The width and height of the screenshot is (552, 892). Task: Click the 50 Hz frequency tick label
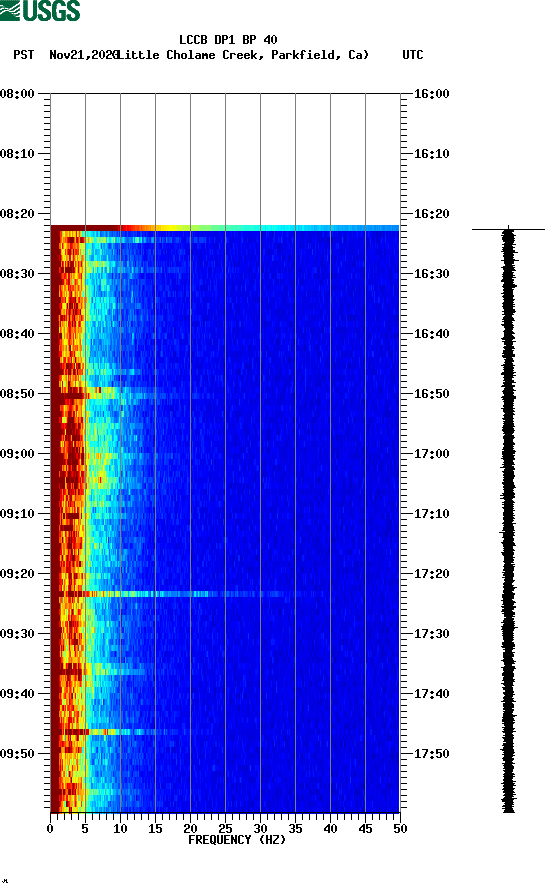(x=400, y=829)
